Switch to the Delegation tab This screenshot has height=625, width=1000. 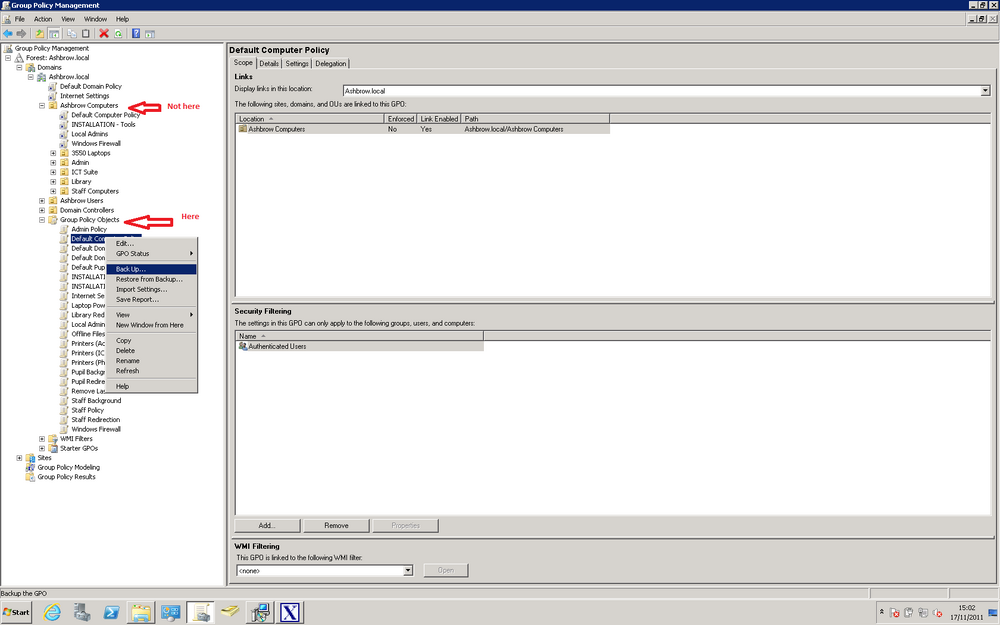click(330, 64)
